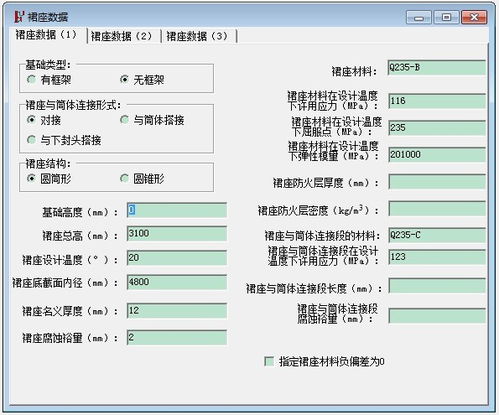Click the connection material field Q235-C
Image resolution: width=499 pixels, height=415 pixels.
click(437, 235)
